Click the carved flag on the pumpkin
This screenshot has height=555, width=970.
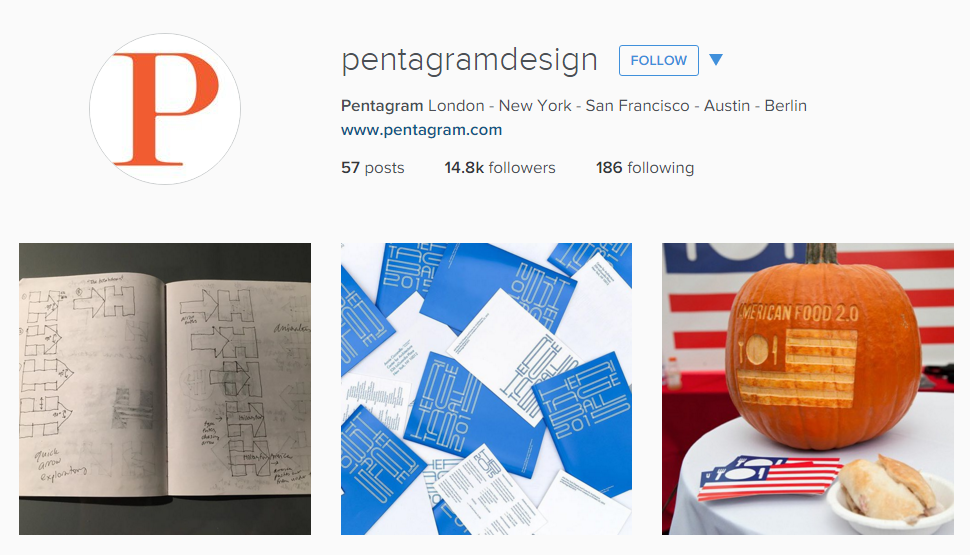tap(797, 368)
